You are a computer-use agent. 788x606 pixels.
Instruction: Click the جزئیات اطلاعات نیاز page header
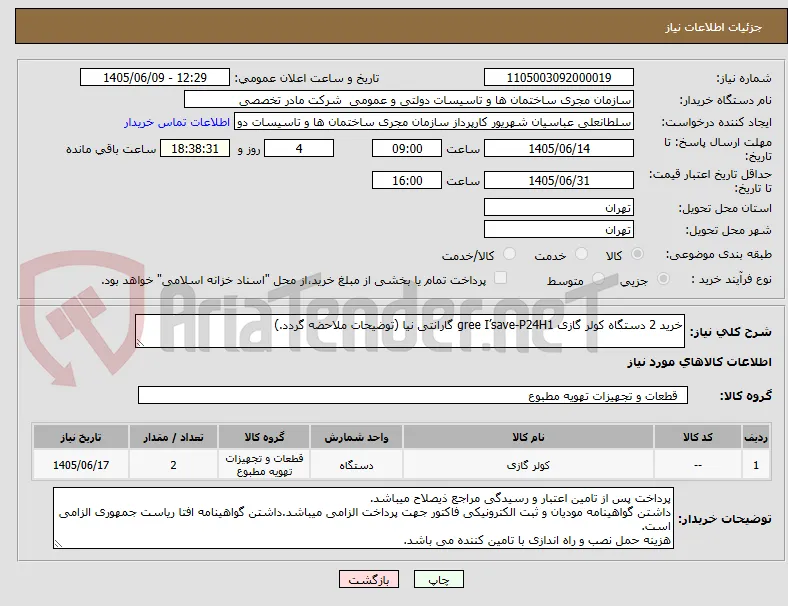714,27
